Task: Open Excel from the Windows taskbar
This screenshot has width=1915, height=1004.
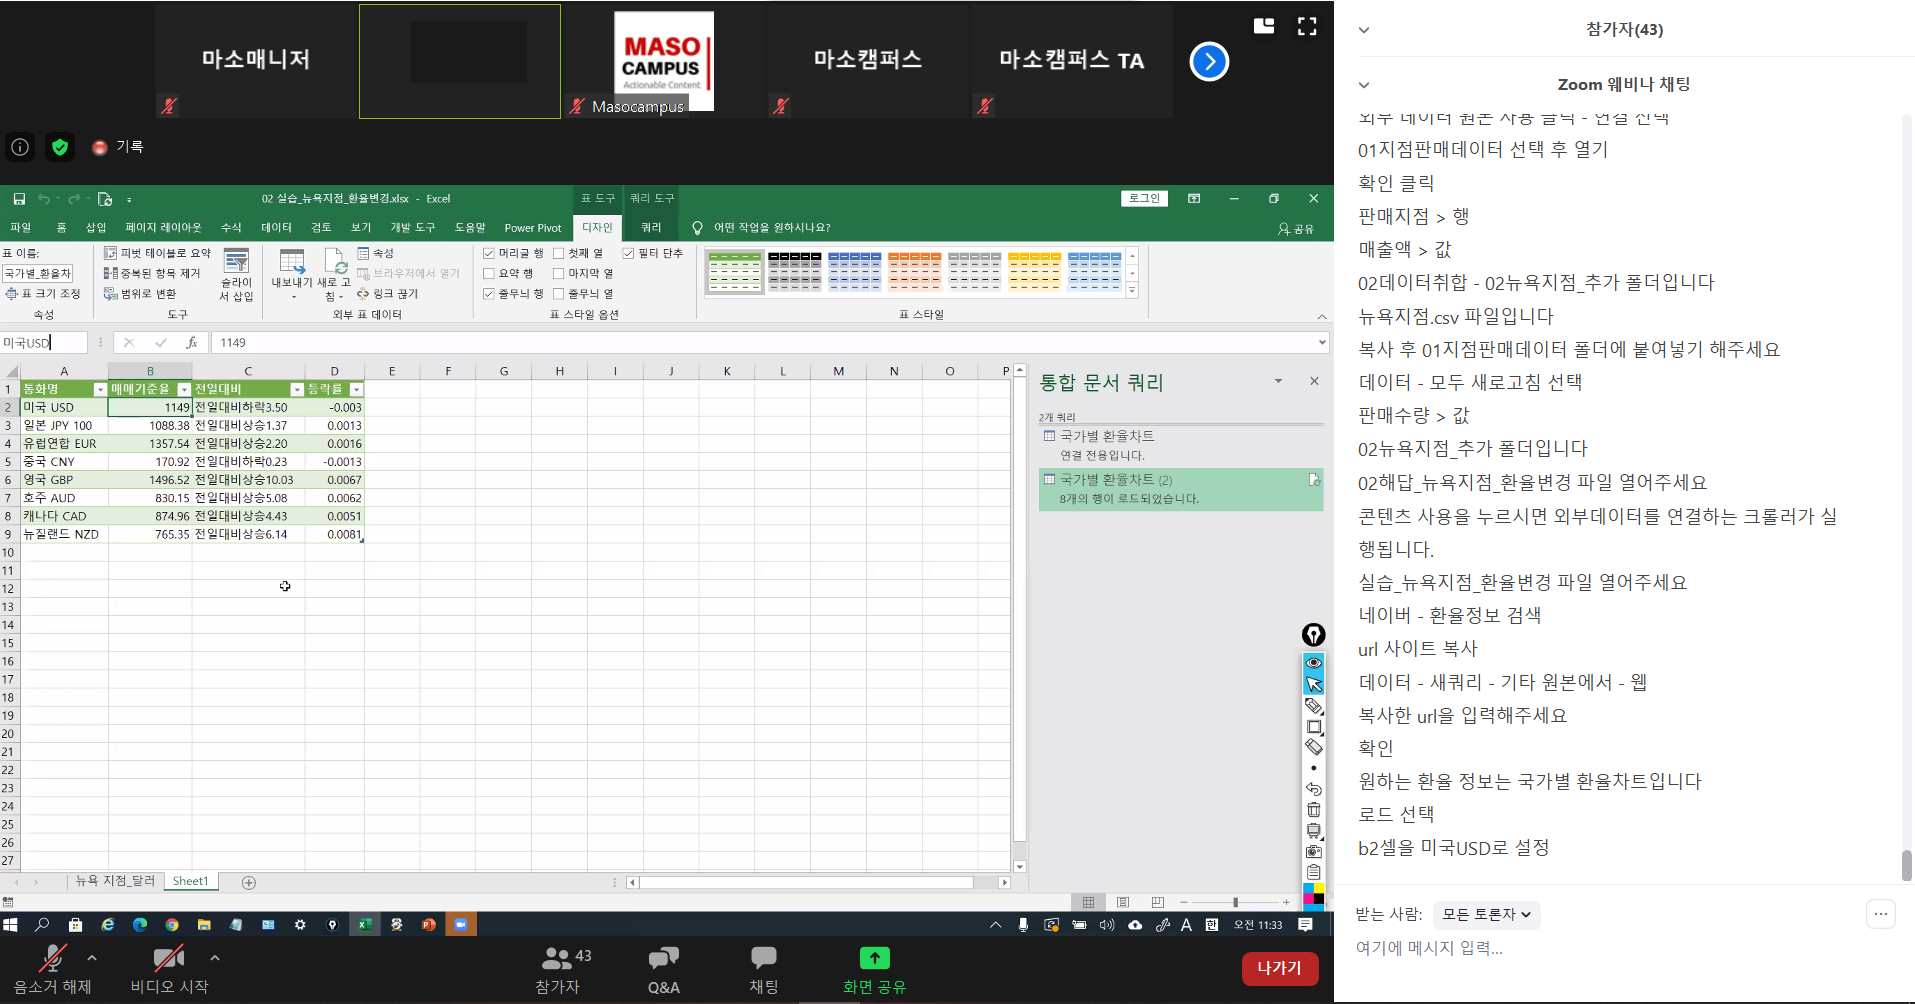Action: coord(364,925)
